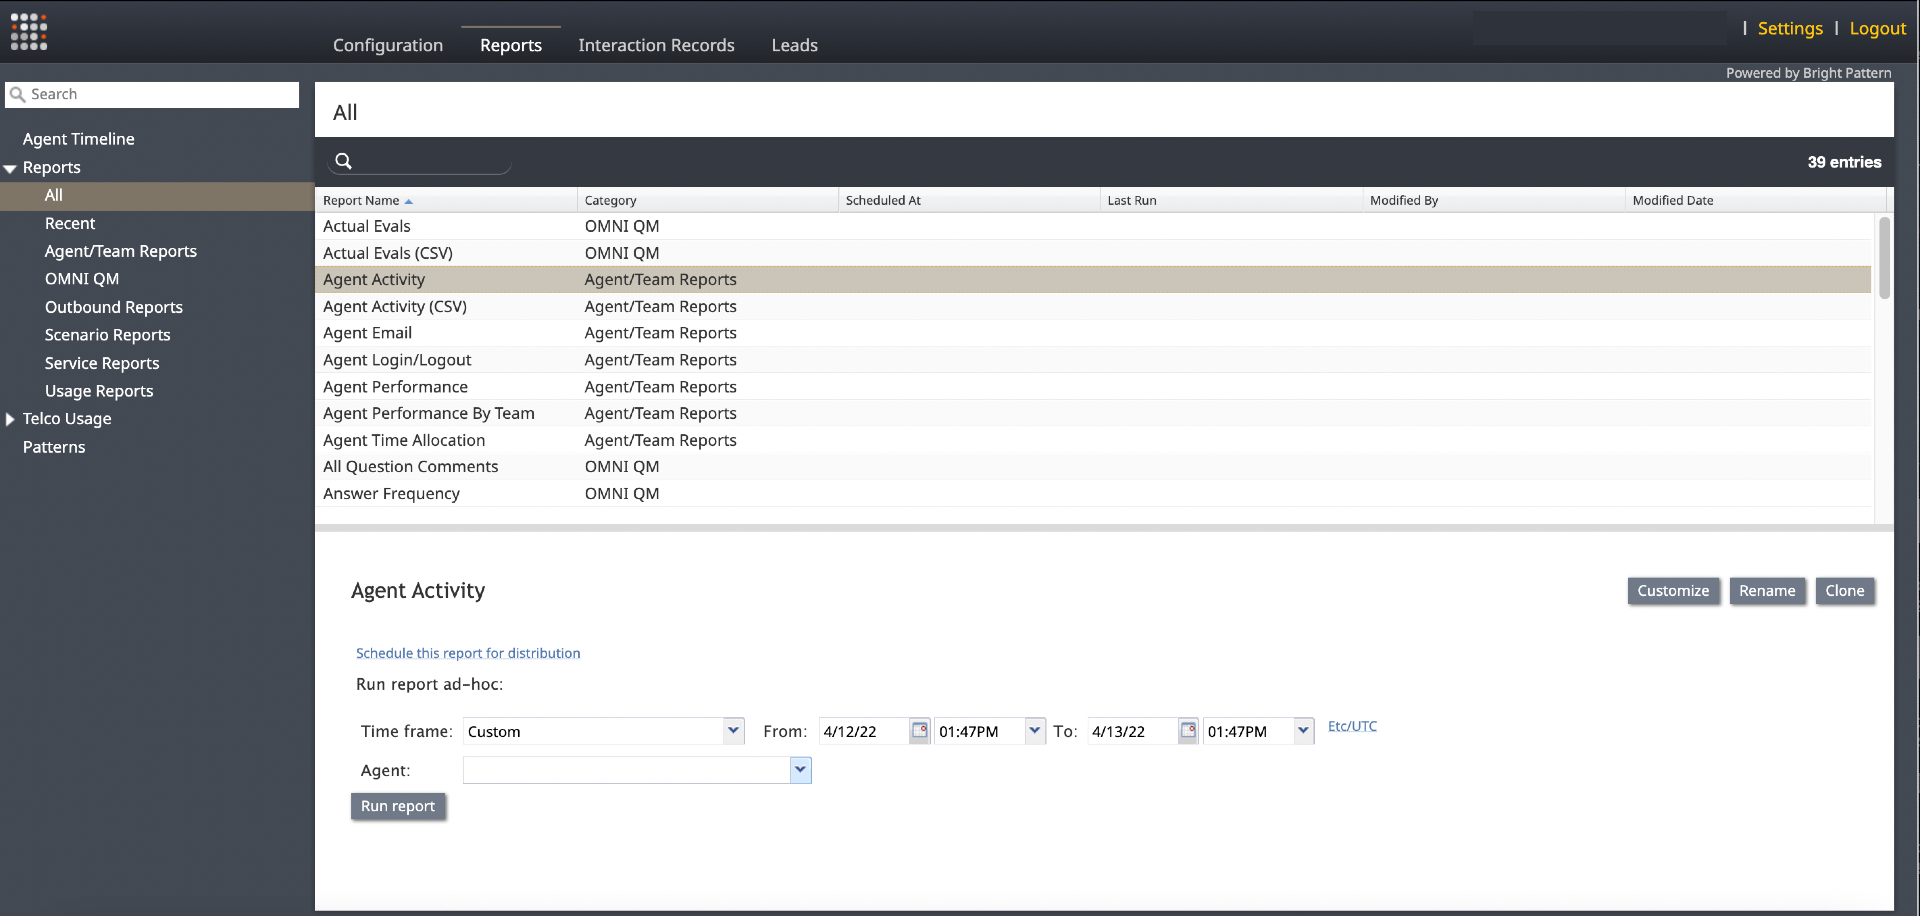Sort by Category column header
Viewport: 1920px width, 916px height.
point(707,200)
